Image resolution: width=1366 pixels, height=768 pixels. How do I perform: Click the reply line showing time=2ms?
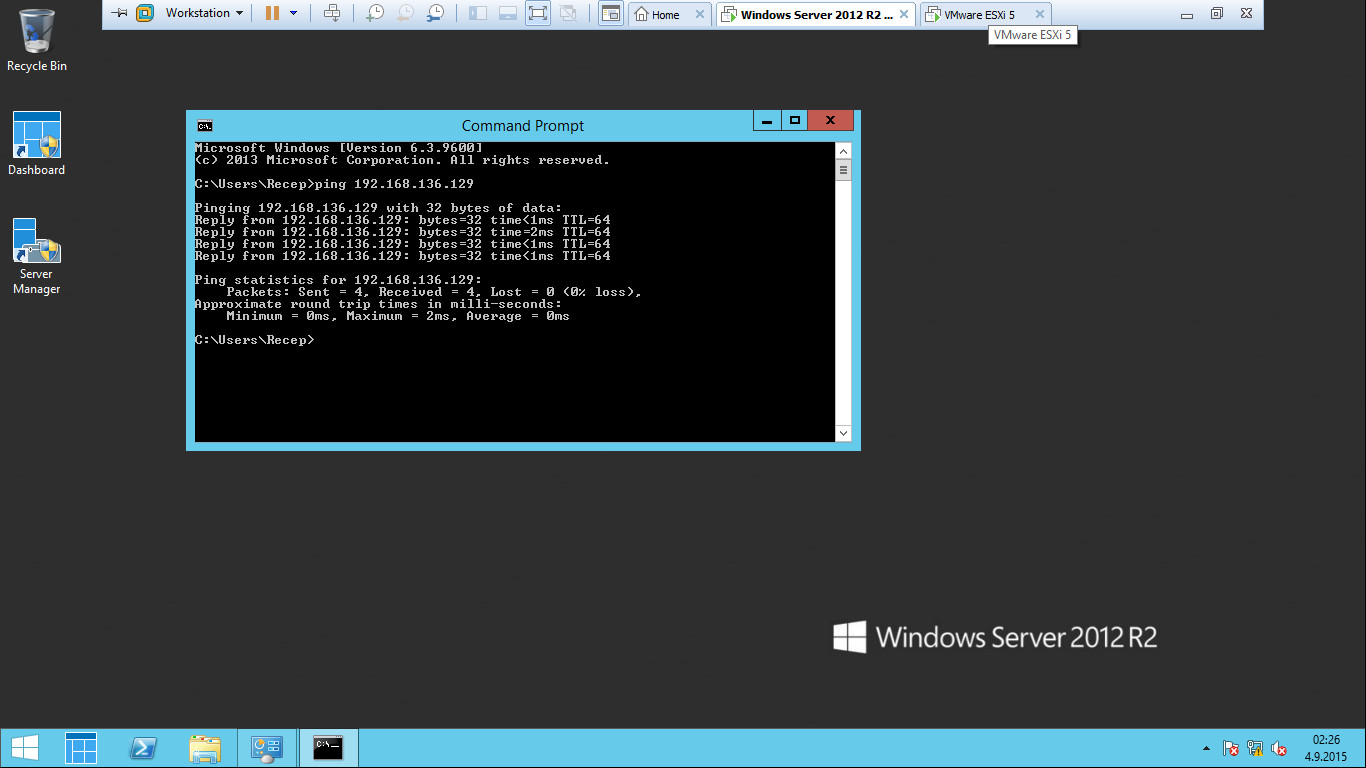402,232
